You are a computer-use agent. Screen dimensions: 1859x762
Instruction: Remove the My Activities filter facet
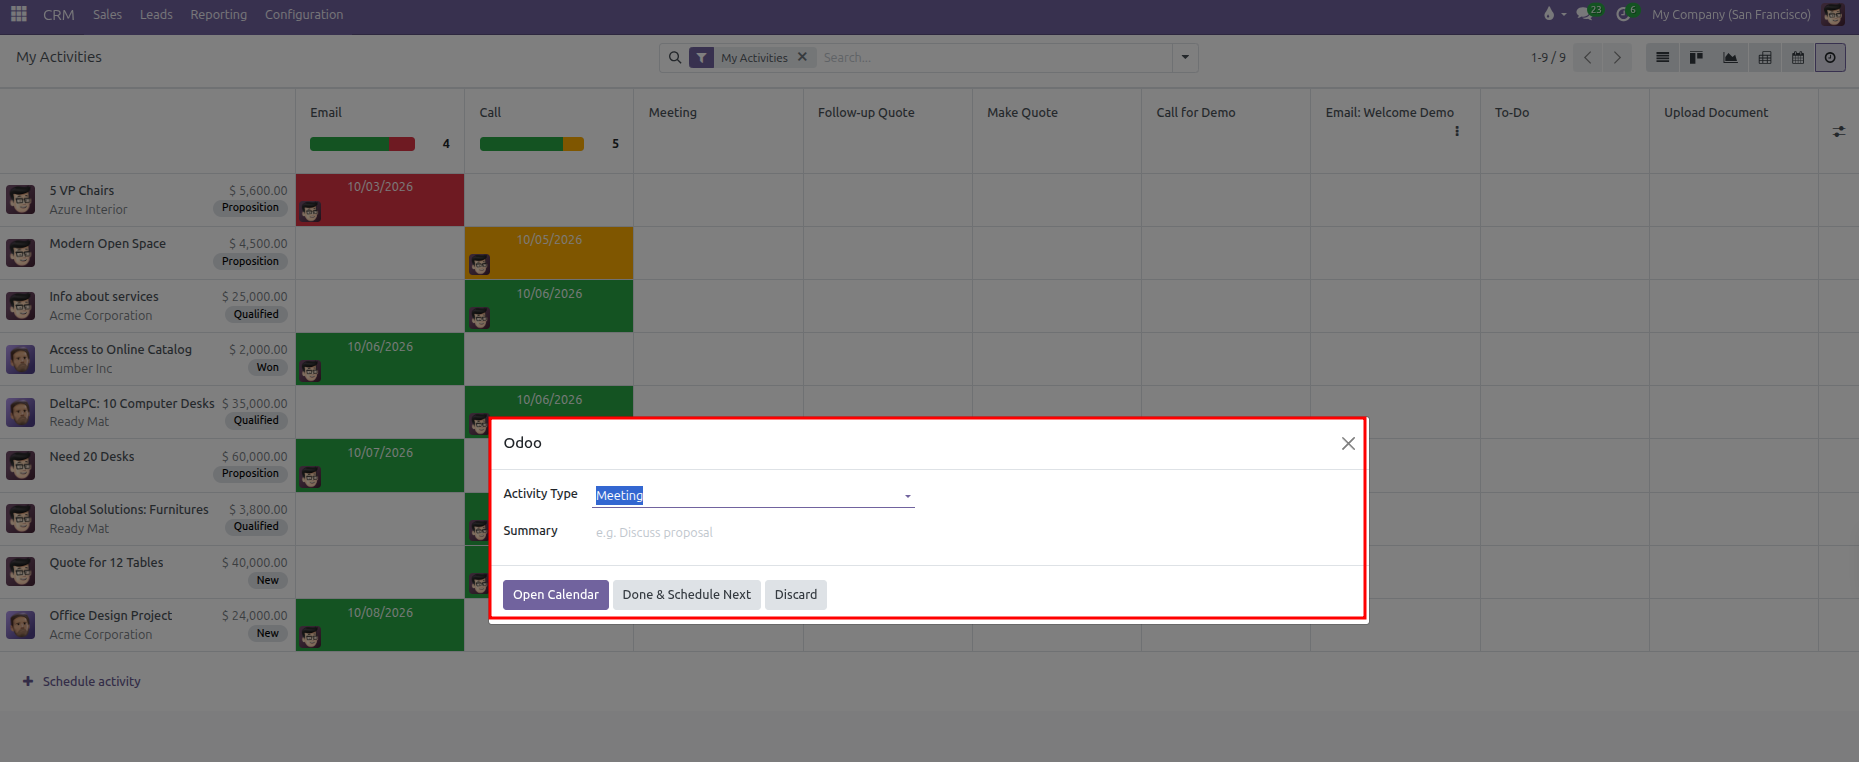pos(802,57)
